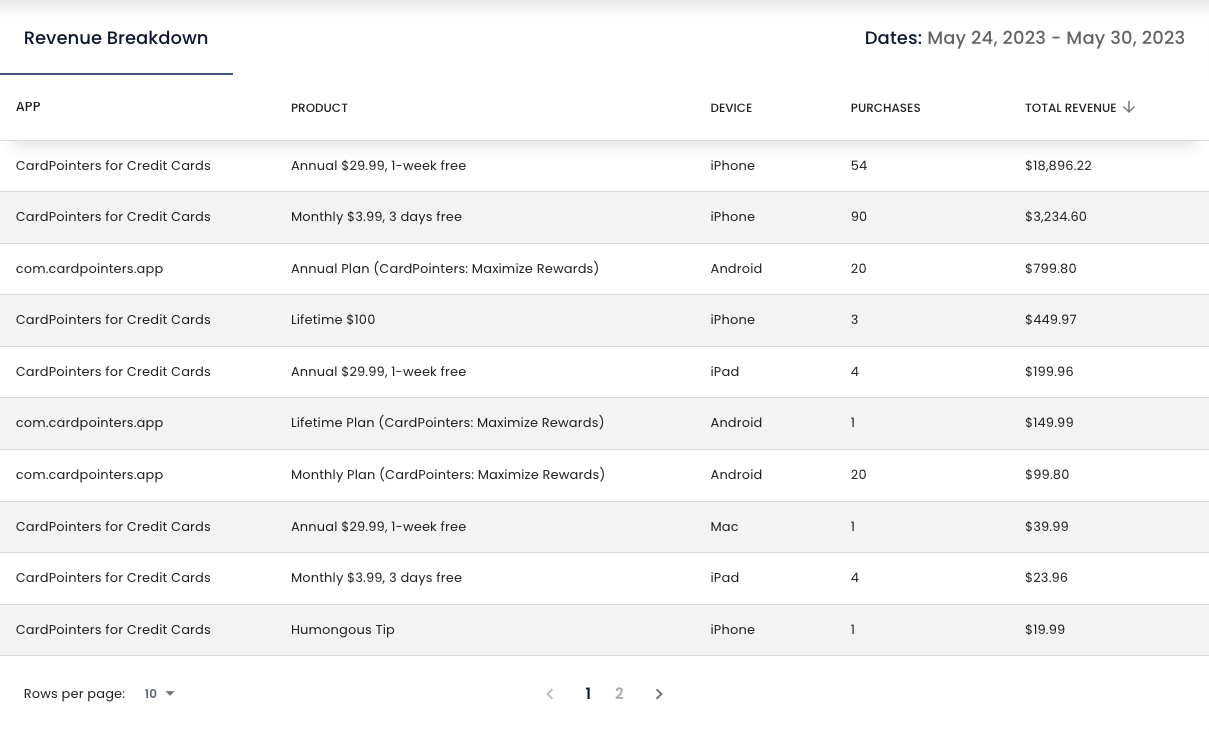Select the $23.96 revenue cell
Viewport: 1209px width, 732px height.
coord(1046,578)
